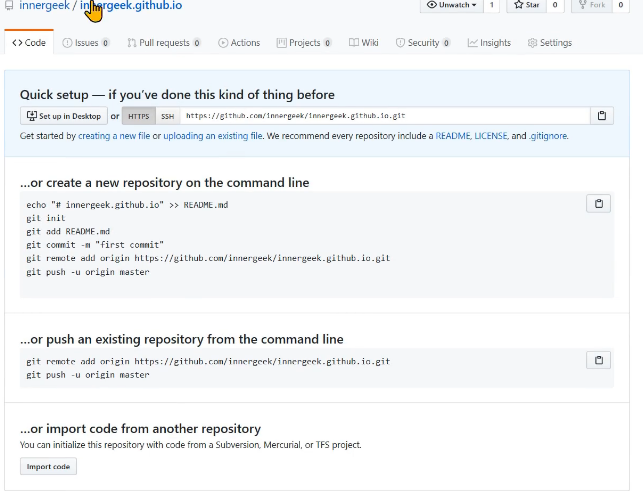Follow the creating a new file link
643x494 pixels.
[114, 136]
